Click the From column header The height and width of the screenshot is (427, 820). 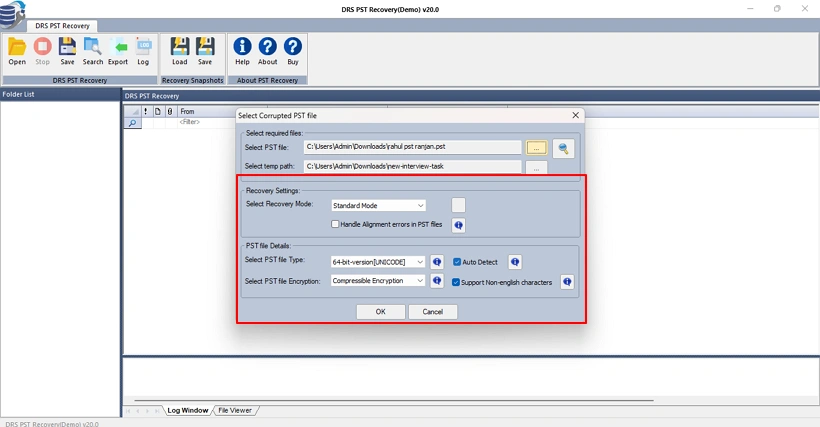pyautogui.click(x=207, y=111)
